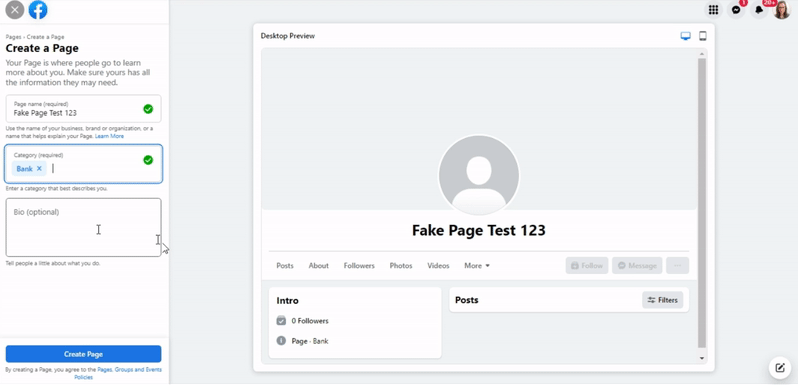This screenshot has height=385, width=798.
Task: Select the About tab in preview
Action: [x=319, y=266]
